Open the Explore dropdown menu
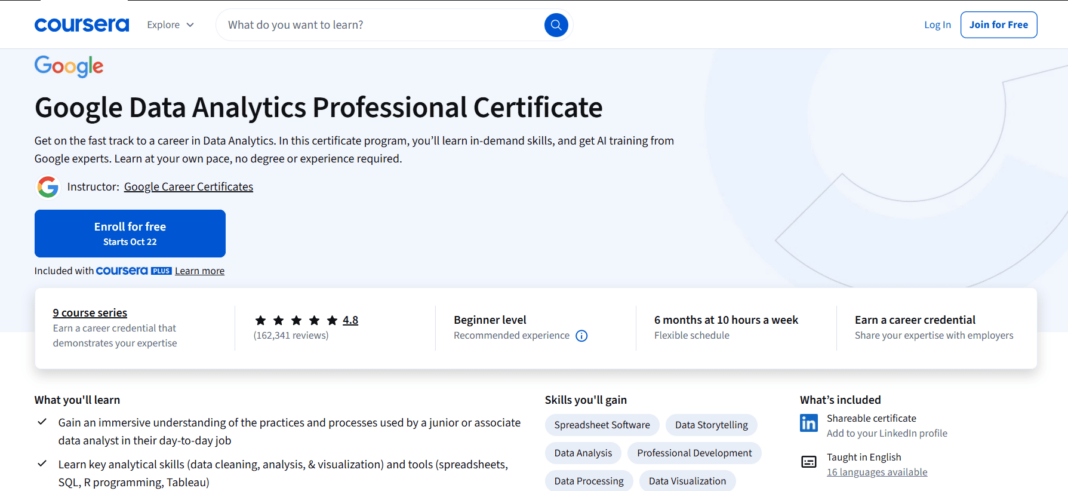The height and width of the screenshot is (491, 1068). tap(170, 25)
